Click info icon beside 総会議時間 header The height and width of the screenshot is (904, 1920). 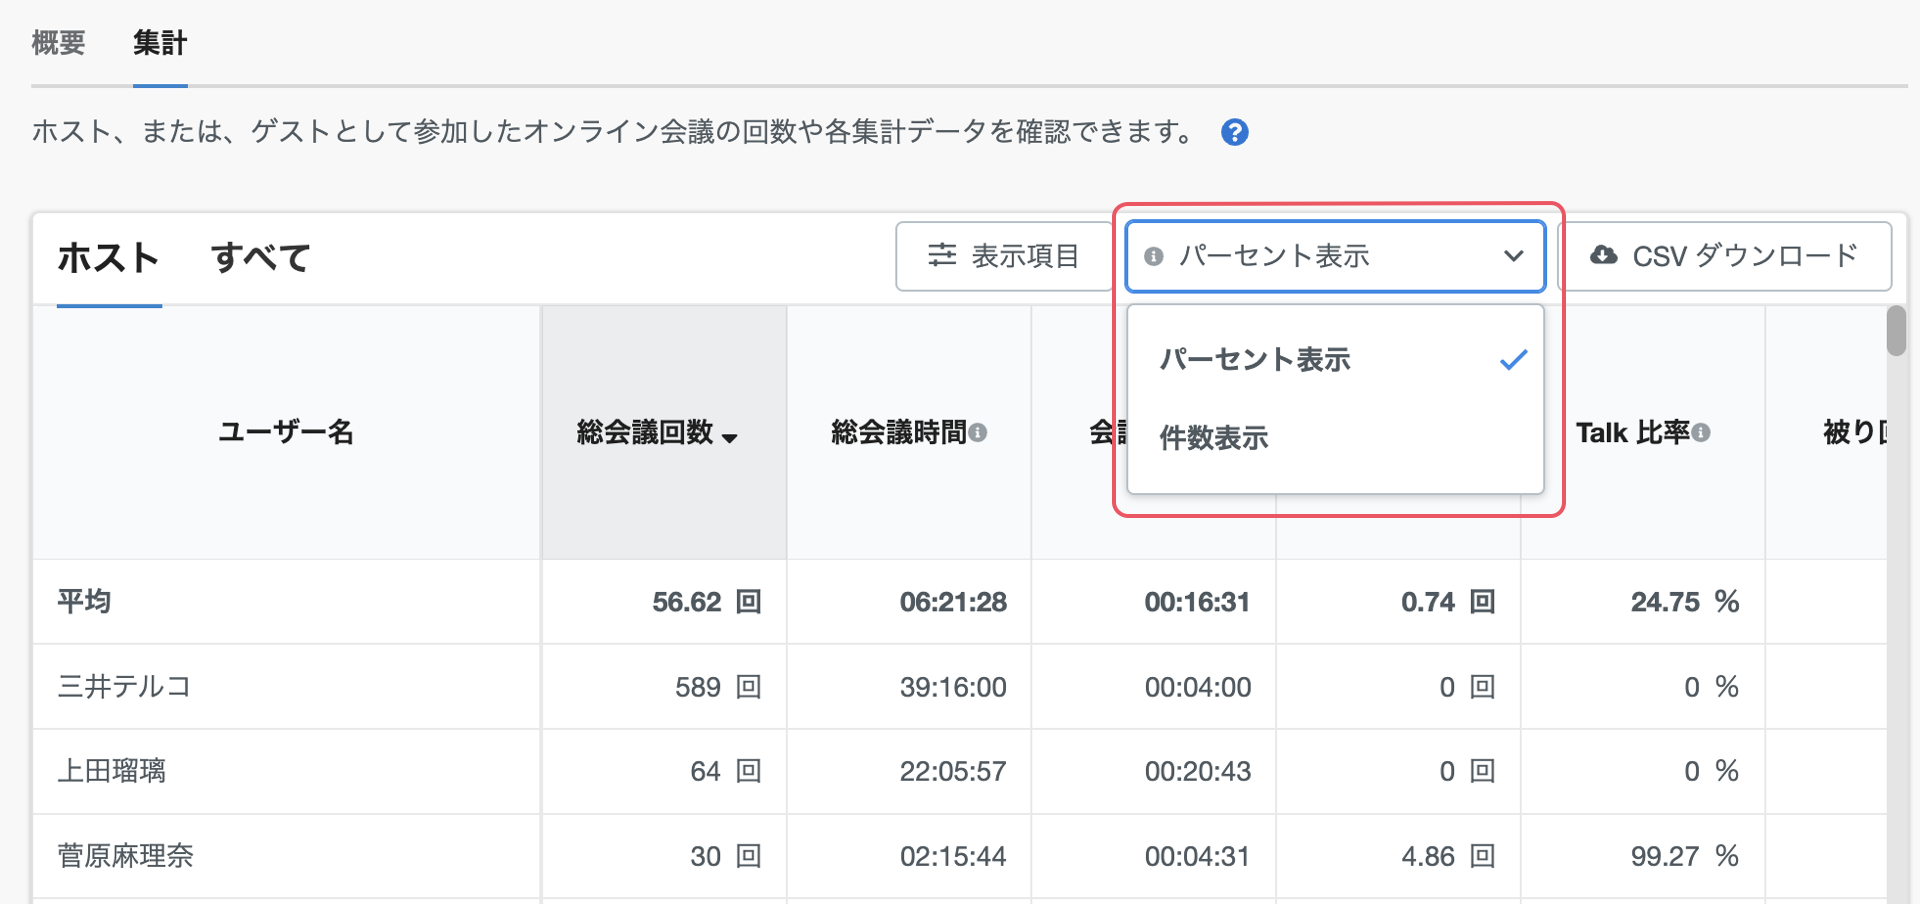point(978,433)
